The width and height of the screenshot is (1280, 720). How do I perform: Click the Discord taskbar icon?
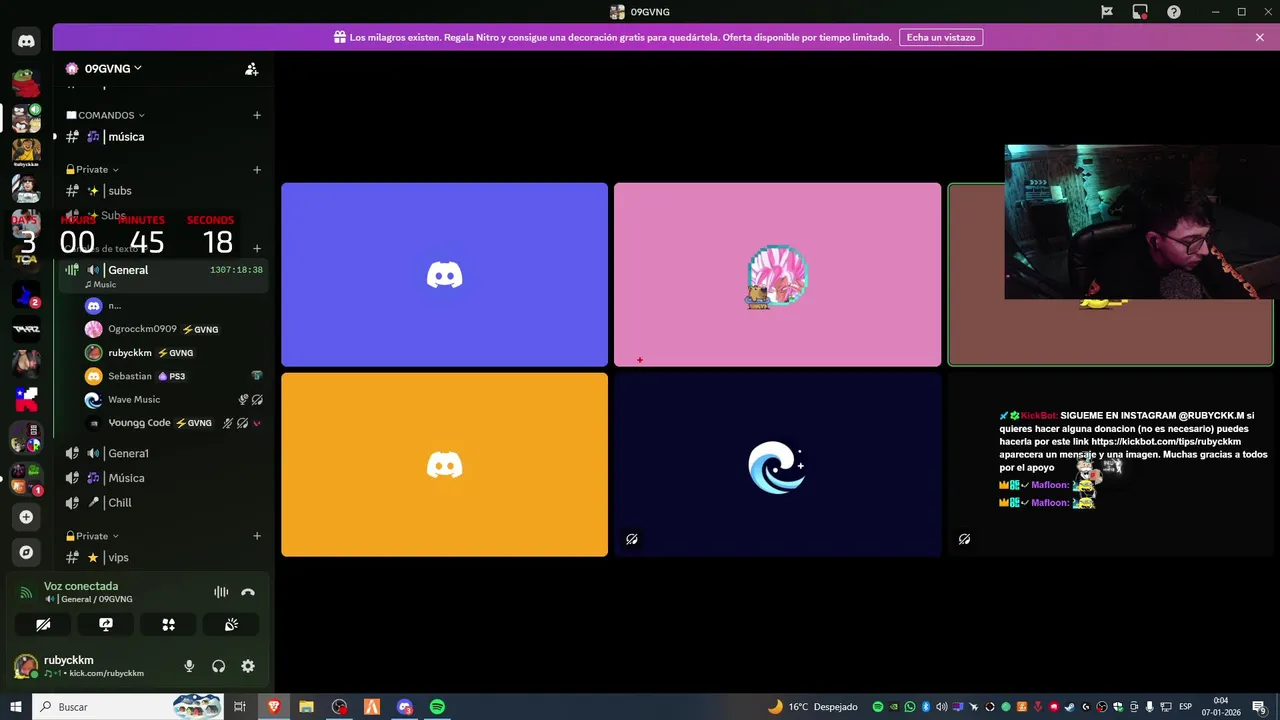pos(405,707)
